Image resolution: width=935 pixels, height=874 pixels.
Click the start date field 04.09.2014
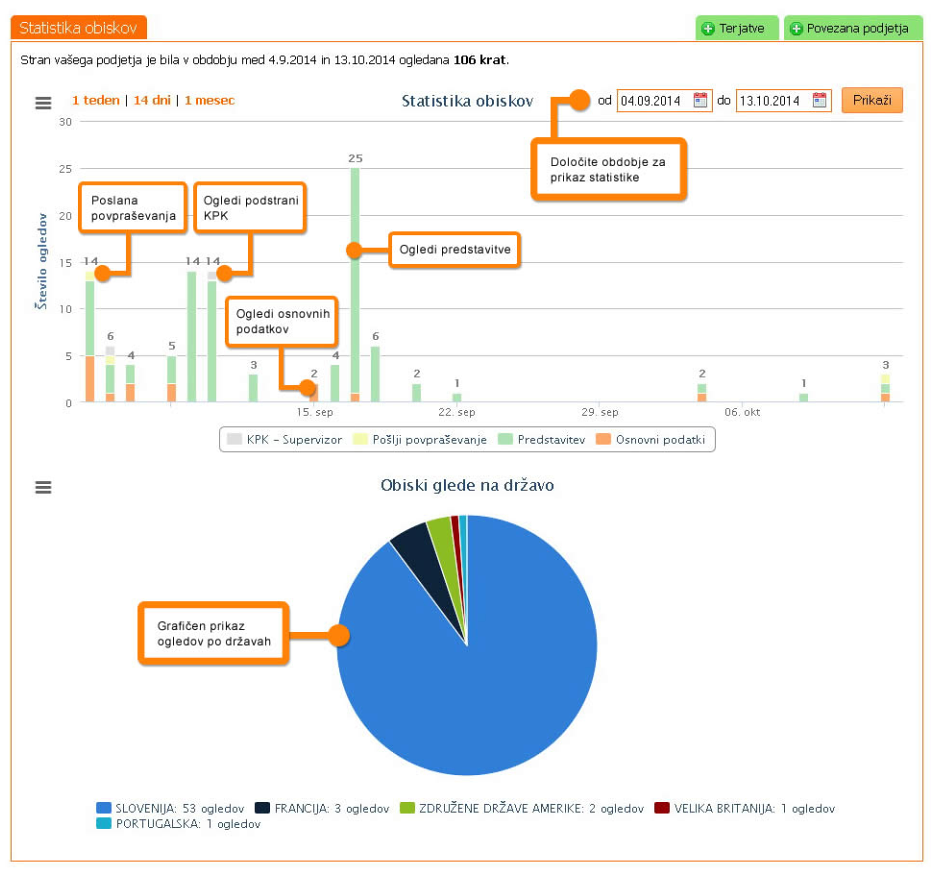click(x=653, y=101)
